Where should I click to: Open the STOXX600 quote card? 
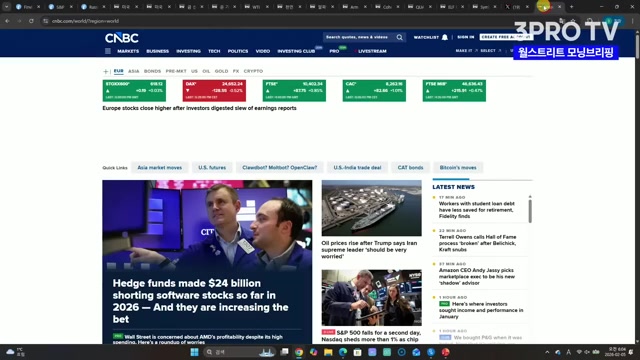pyautogui.click(x=134, y=91)
